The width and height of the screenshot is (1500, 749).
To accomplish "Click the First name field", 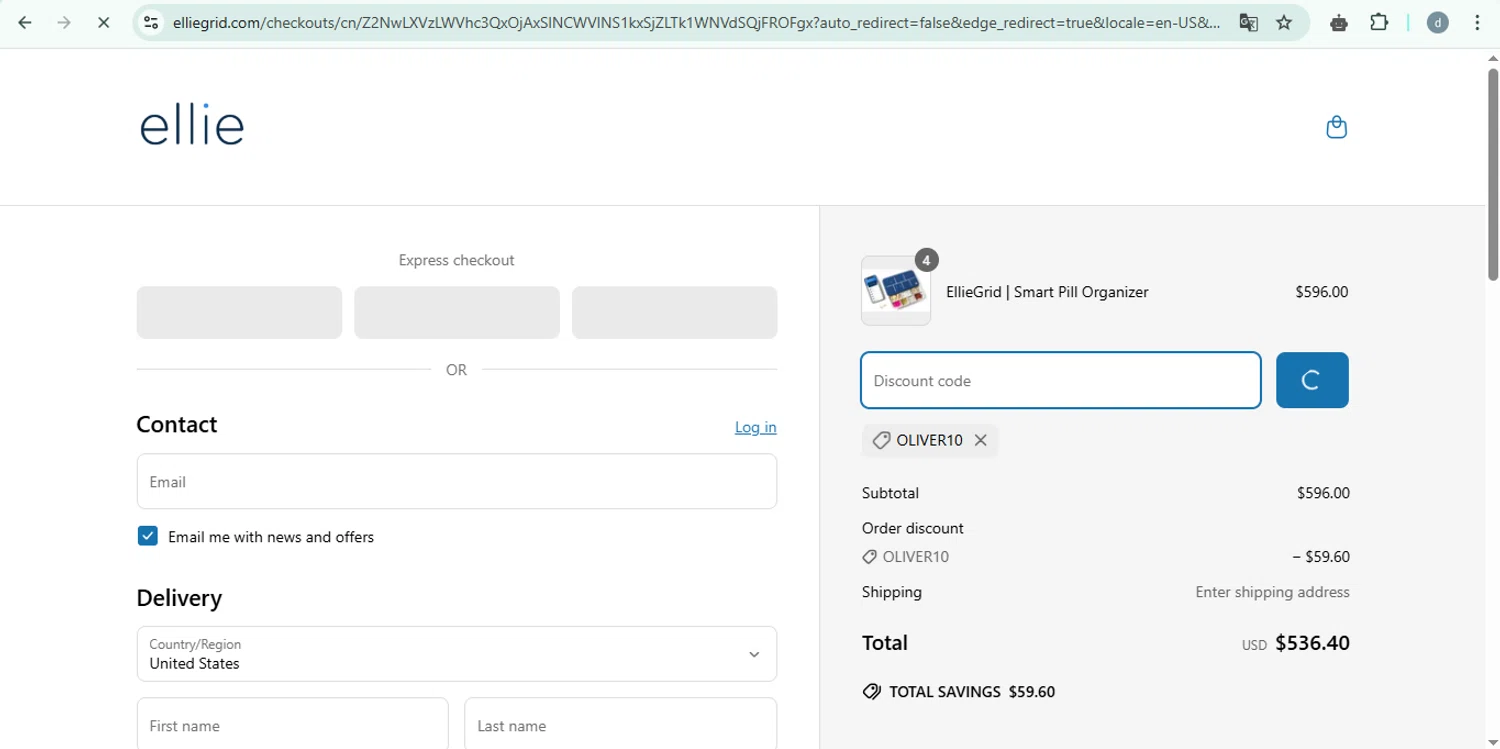I will (x=292, y=724).
